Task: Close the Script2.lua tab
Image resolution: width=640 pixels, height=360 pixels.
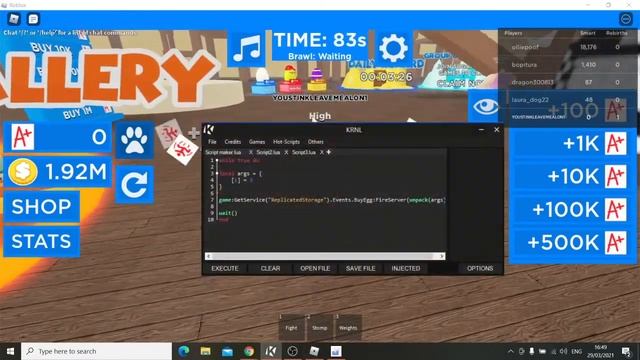Action: click(x=286, y=152)
